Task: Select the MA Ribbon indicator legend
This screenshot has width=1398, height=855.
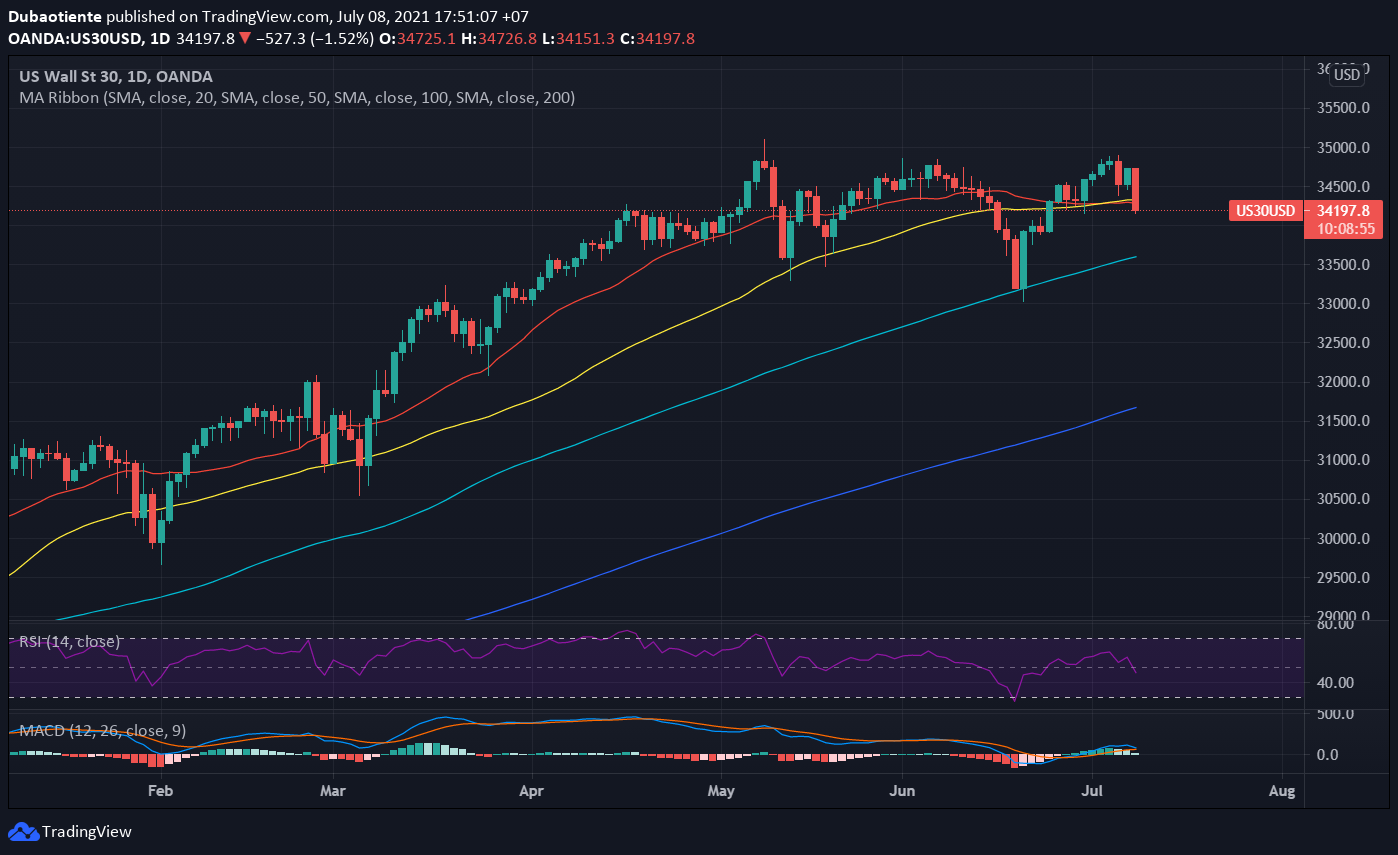Action: [x=297, y=98]
